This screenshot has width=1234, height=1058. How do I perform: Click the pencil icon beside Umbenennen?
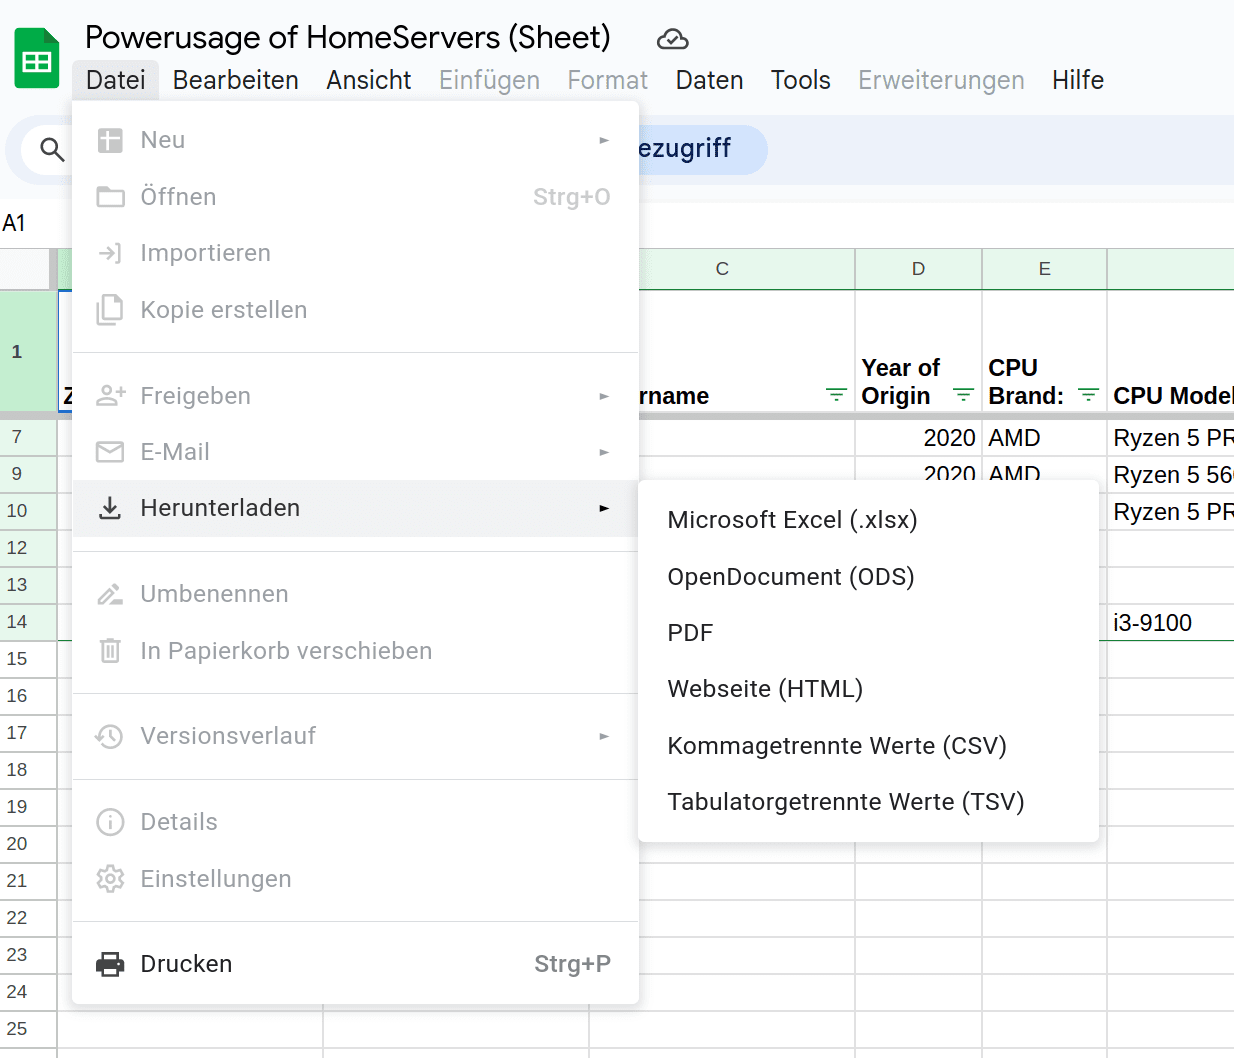(110, 594)
